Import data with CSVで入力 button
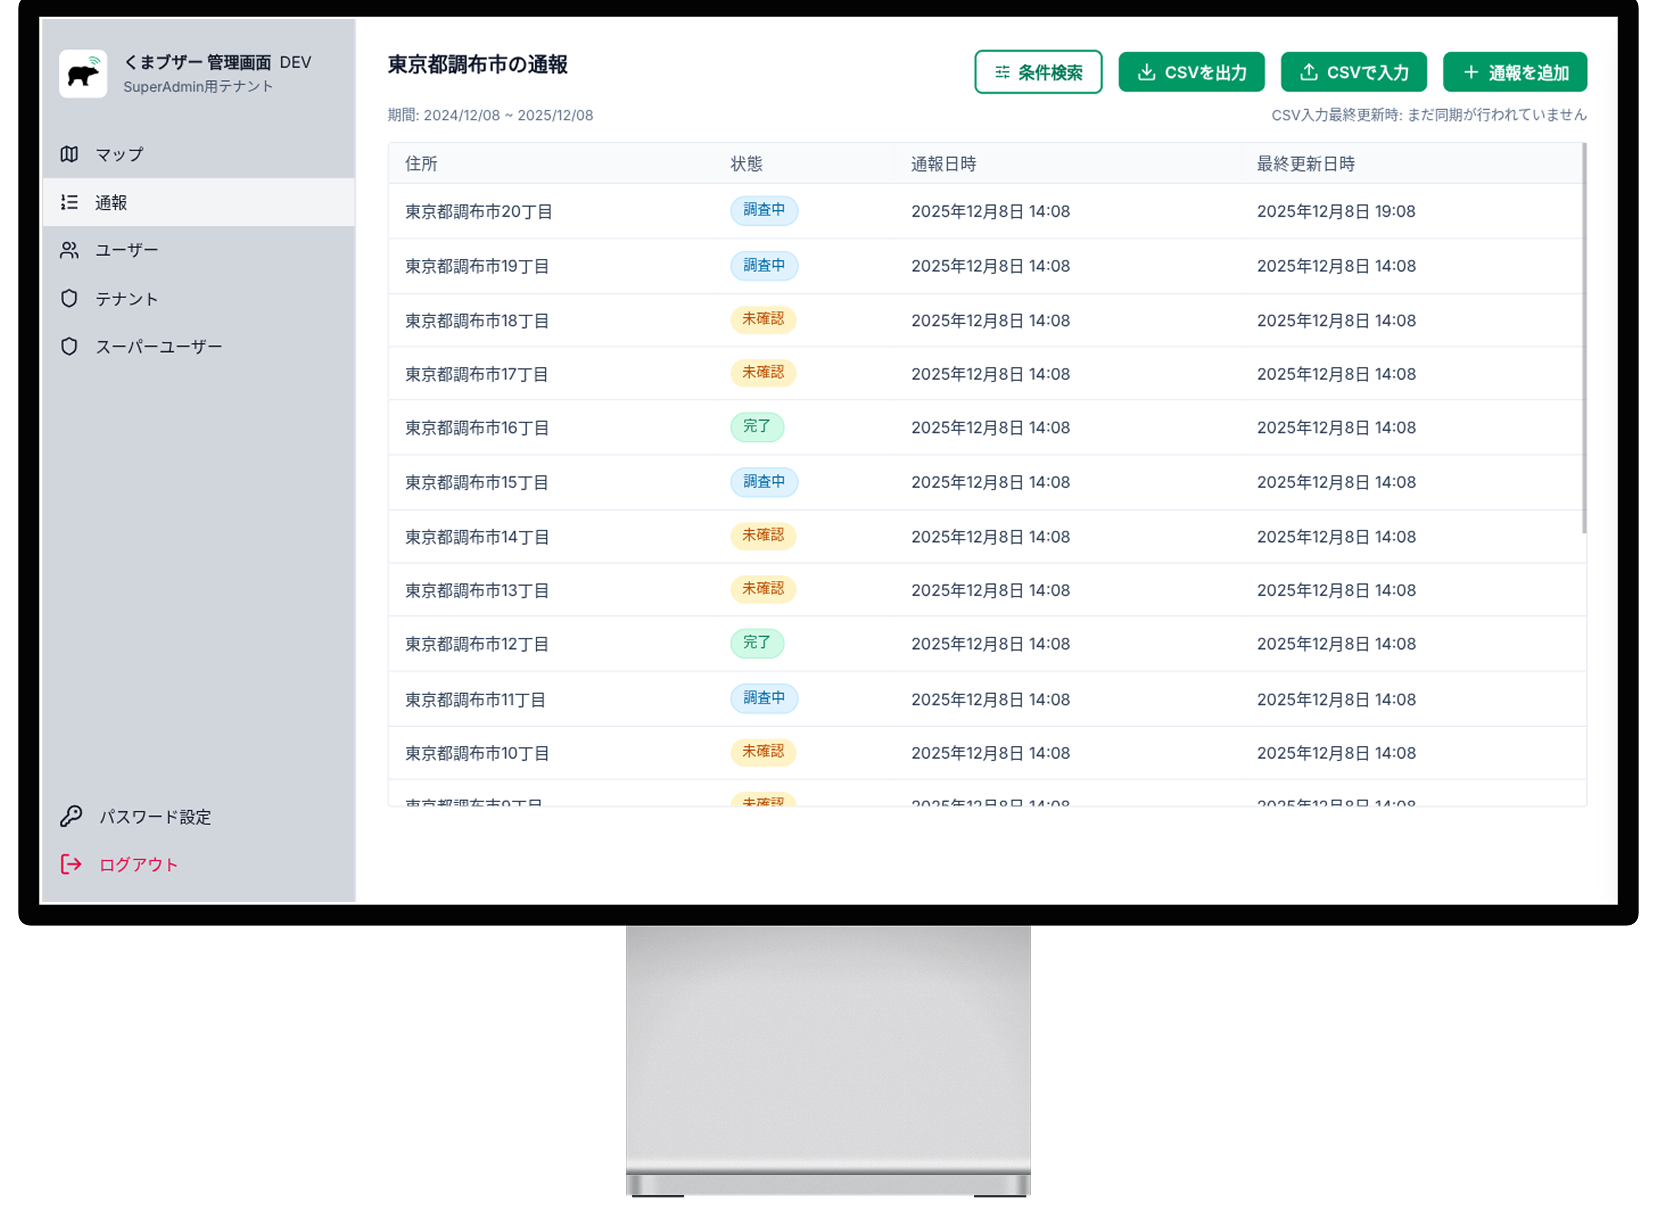1657x1205 pixels. point(1353,72)
